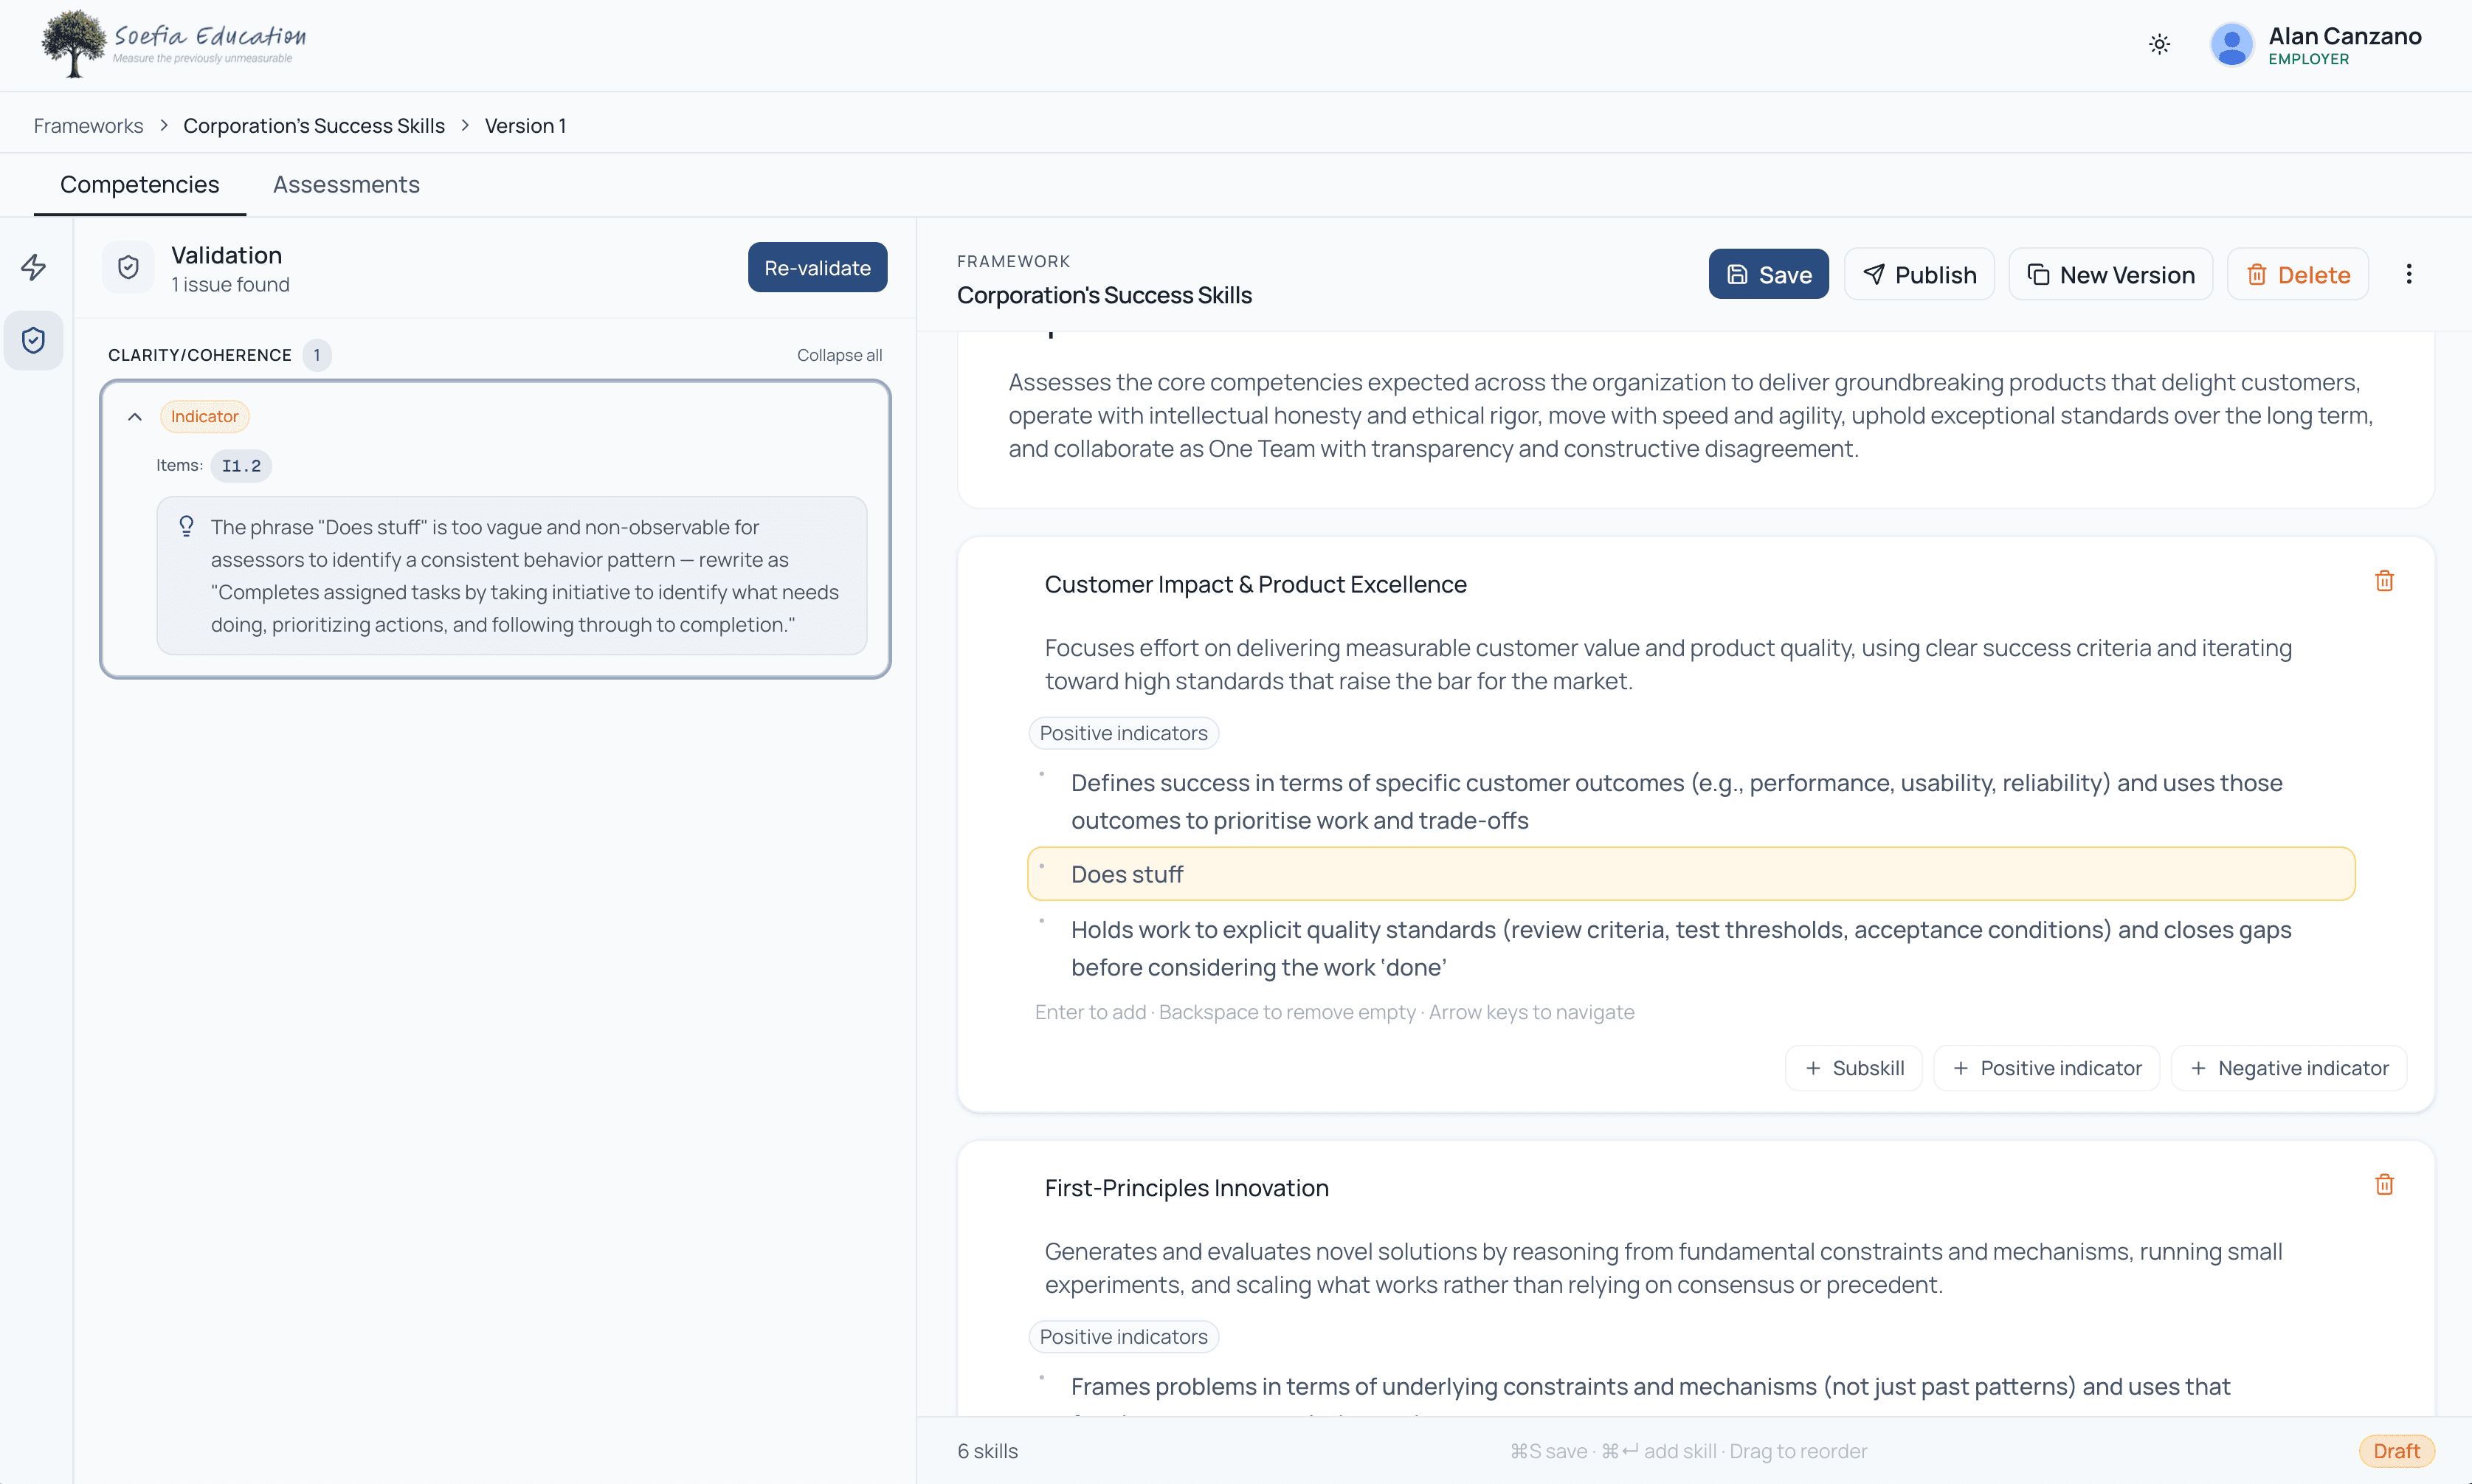Click the framework description "Assesses the core competencies"

(x=1690, y=415)
